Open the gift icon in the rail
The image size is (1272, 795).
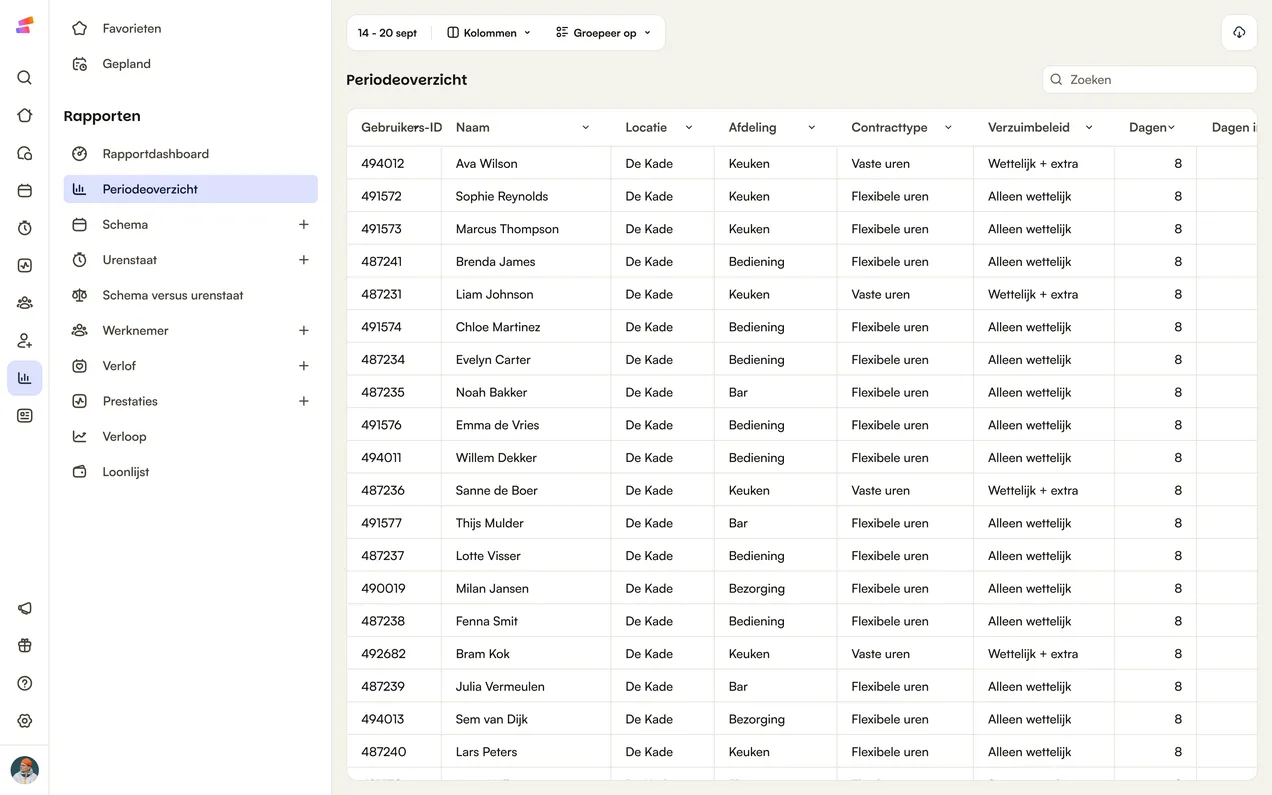pos(25,646)
